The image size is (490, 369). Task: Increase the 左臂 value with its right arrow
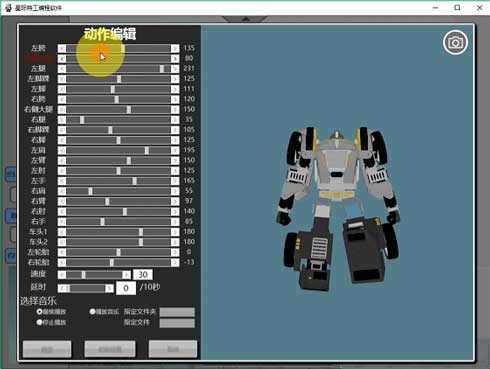175,161
